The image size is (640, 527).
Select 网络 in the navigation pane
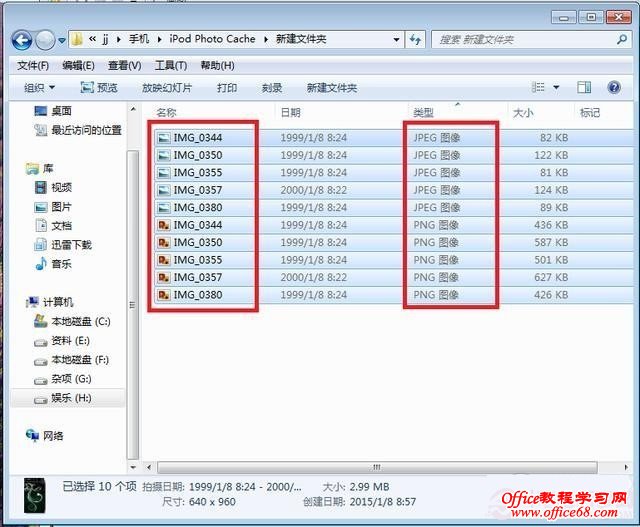(44, 436)
